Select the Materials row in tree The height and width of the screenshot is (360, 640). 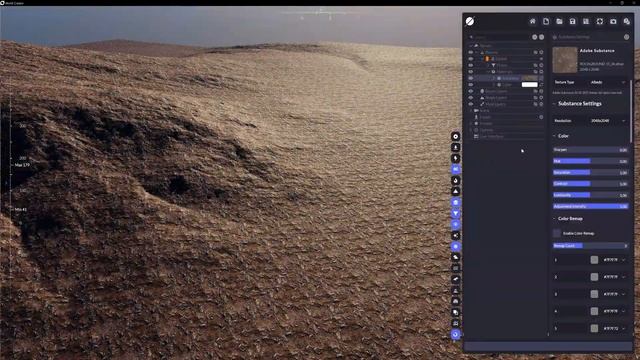click(x=504, y=71)
